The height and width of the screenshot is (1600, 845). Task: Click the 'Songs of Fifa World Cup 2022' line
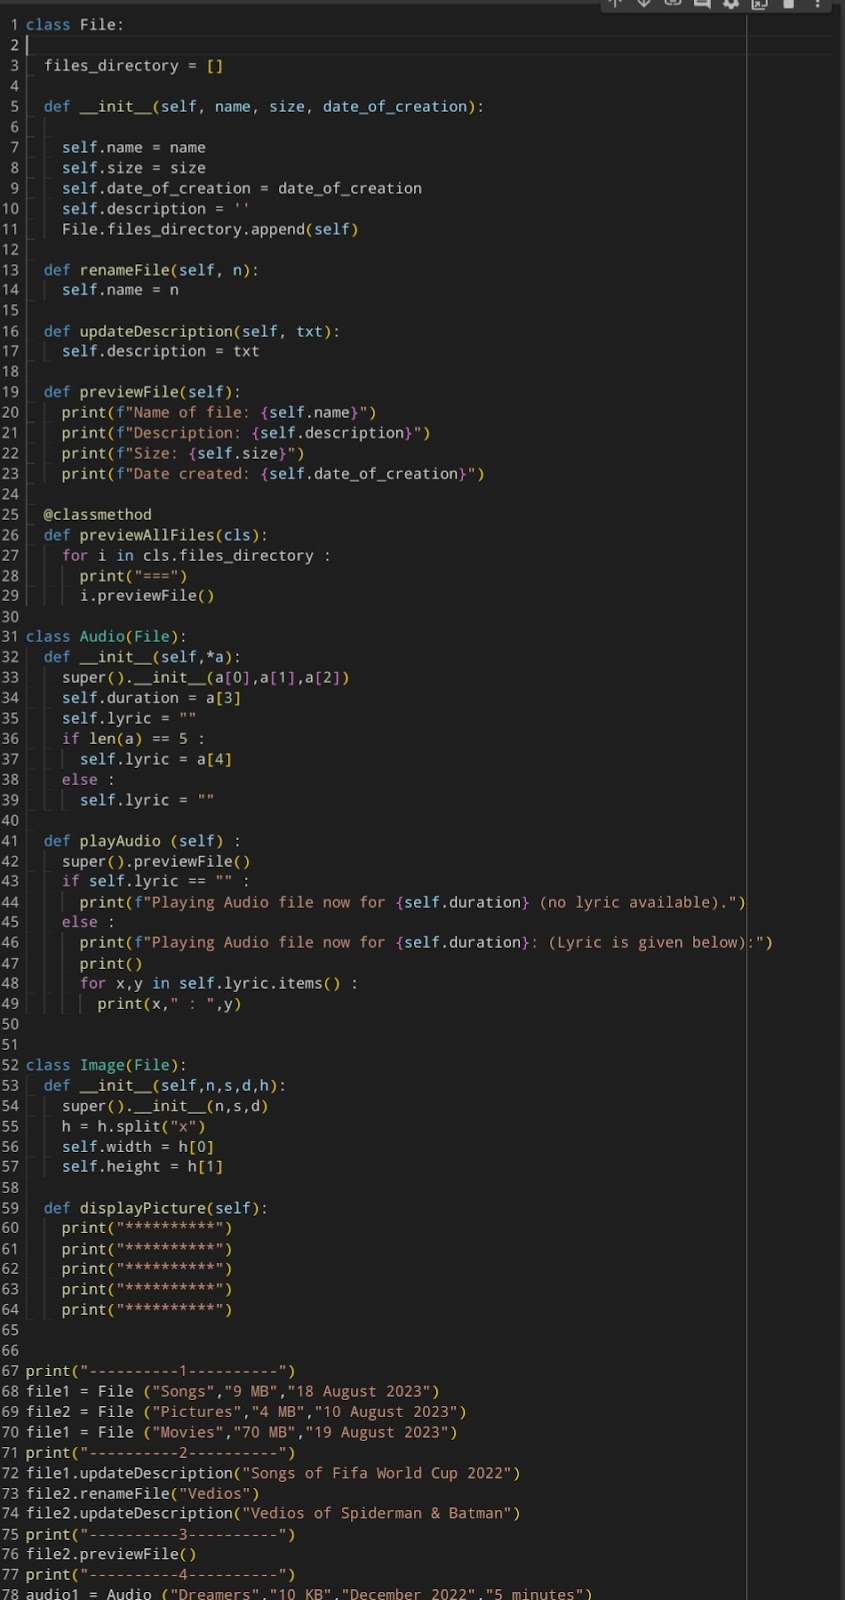(x=273, y=1473)
